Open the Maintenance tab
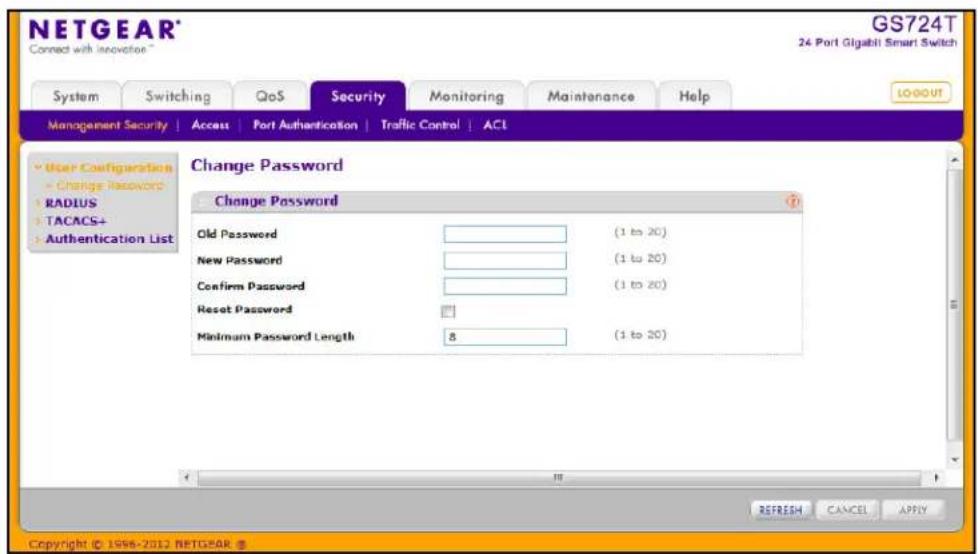978x554 pixels. [x=591, y=97]
